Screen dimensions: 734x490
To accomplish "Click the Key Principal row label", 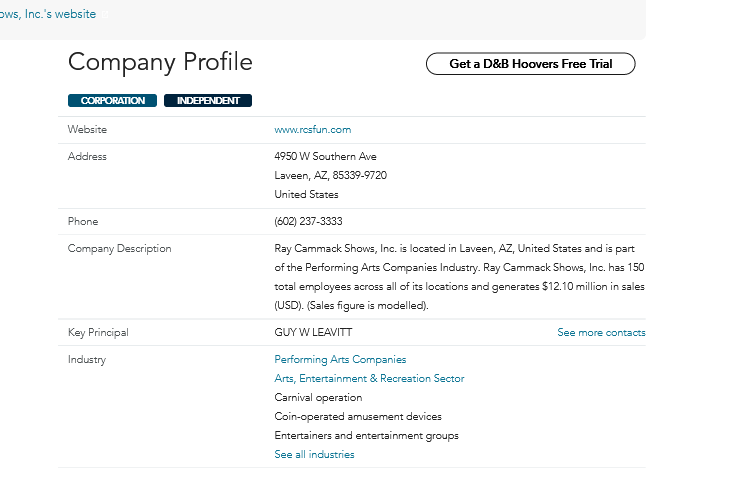I will click(98, 332).
